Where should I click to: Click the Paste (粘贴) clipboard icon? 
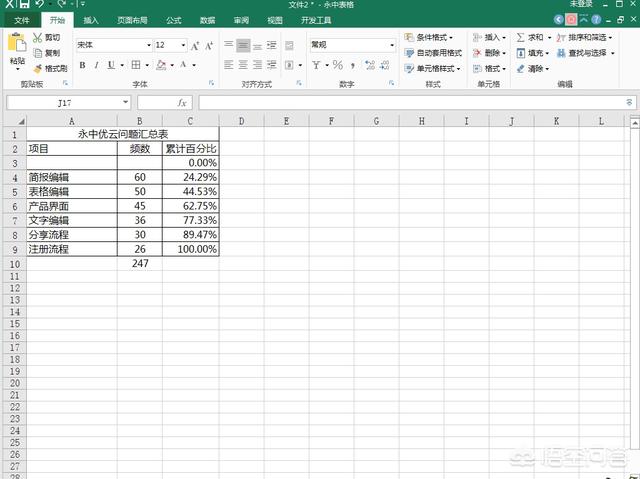click(17, 42)
